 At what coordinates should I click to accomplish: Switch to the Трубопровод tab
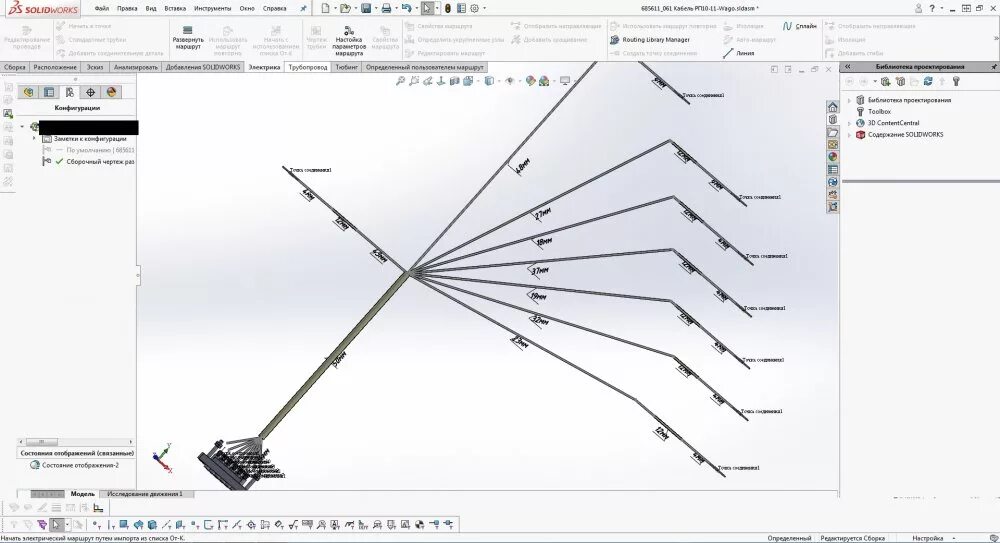pos(307,67)
